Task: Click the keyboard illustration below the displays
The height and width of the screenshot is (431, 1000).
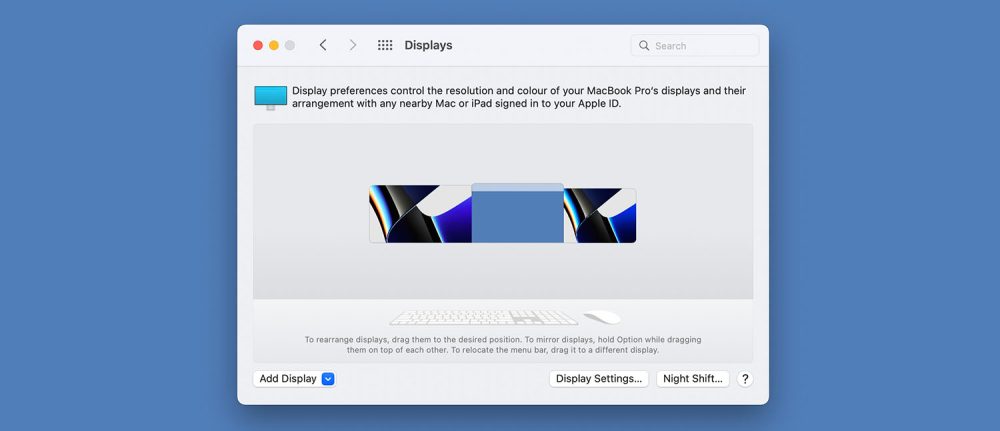Action: 483,317
